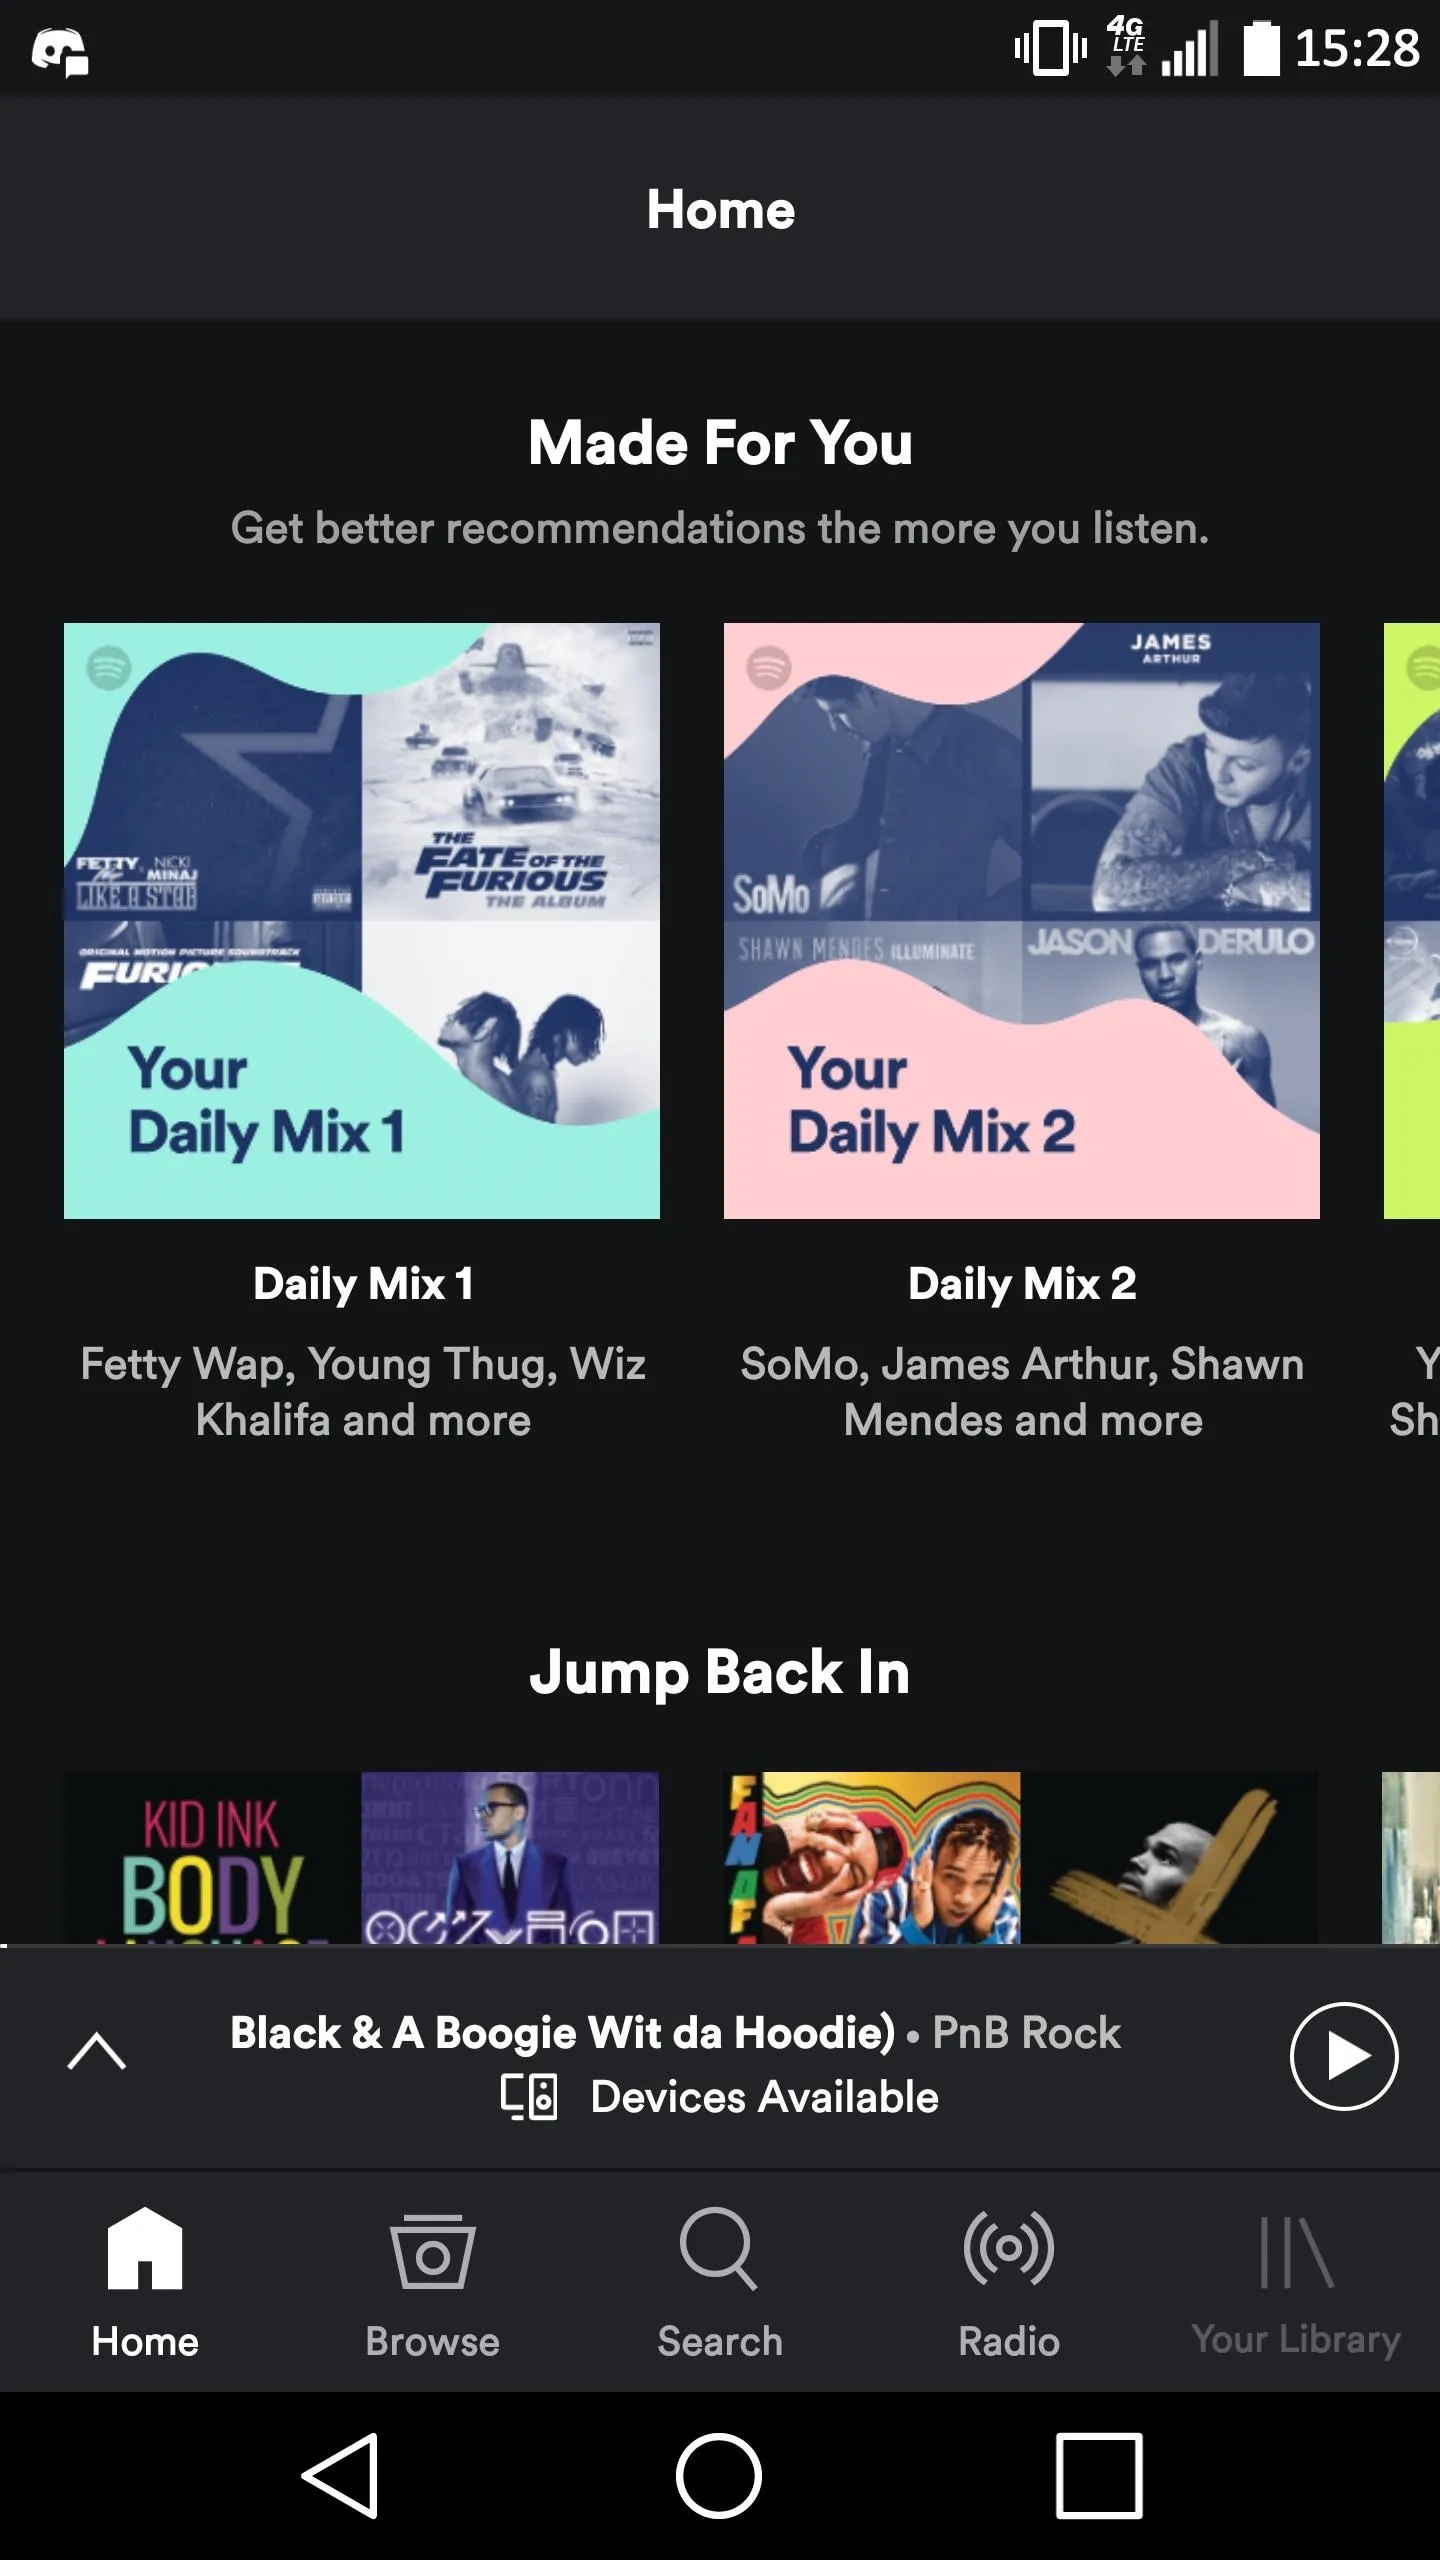The height and width of the screenshot is (2560, 1440).
Task: Open the partially visible third Daily Mix
Action: tap(1412, 921)
